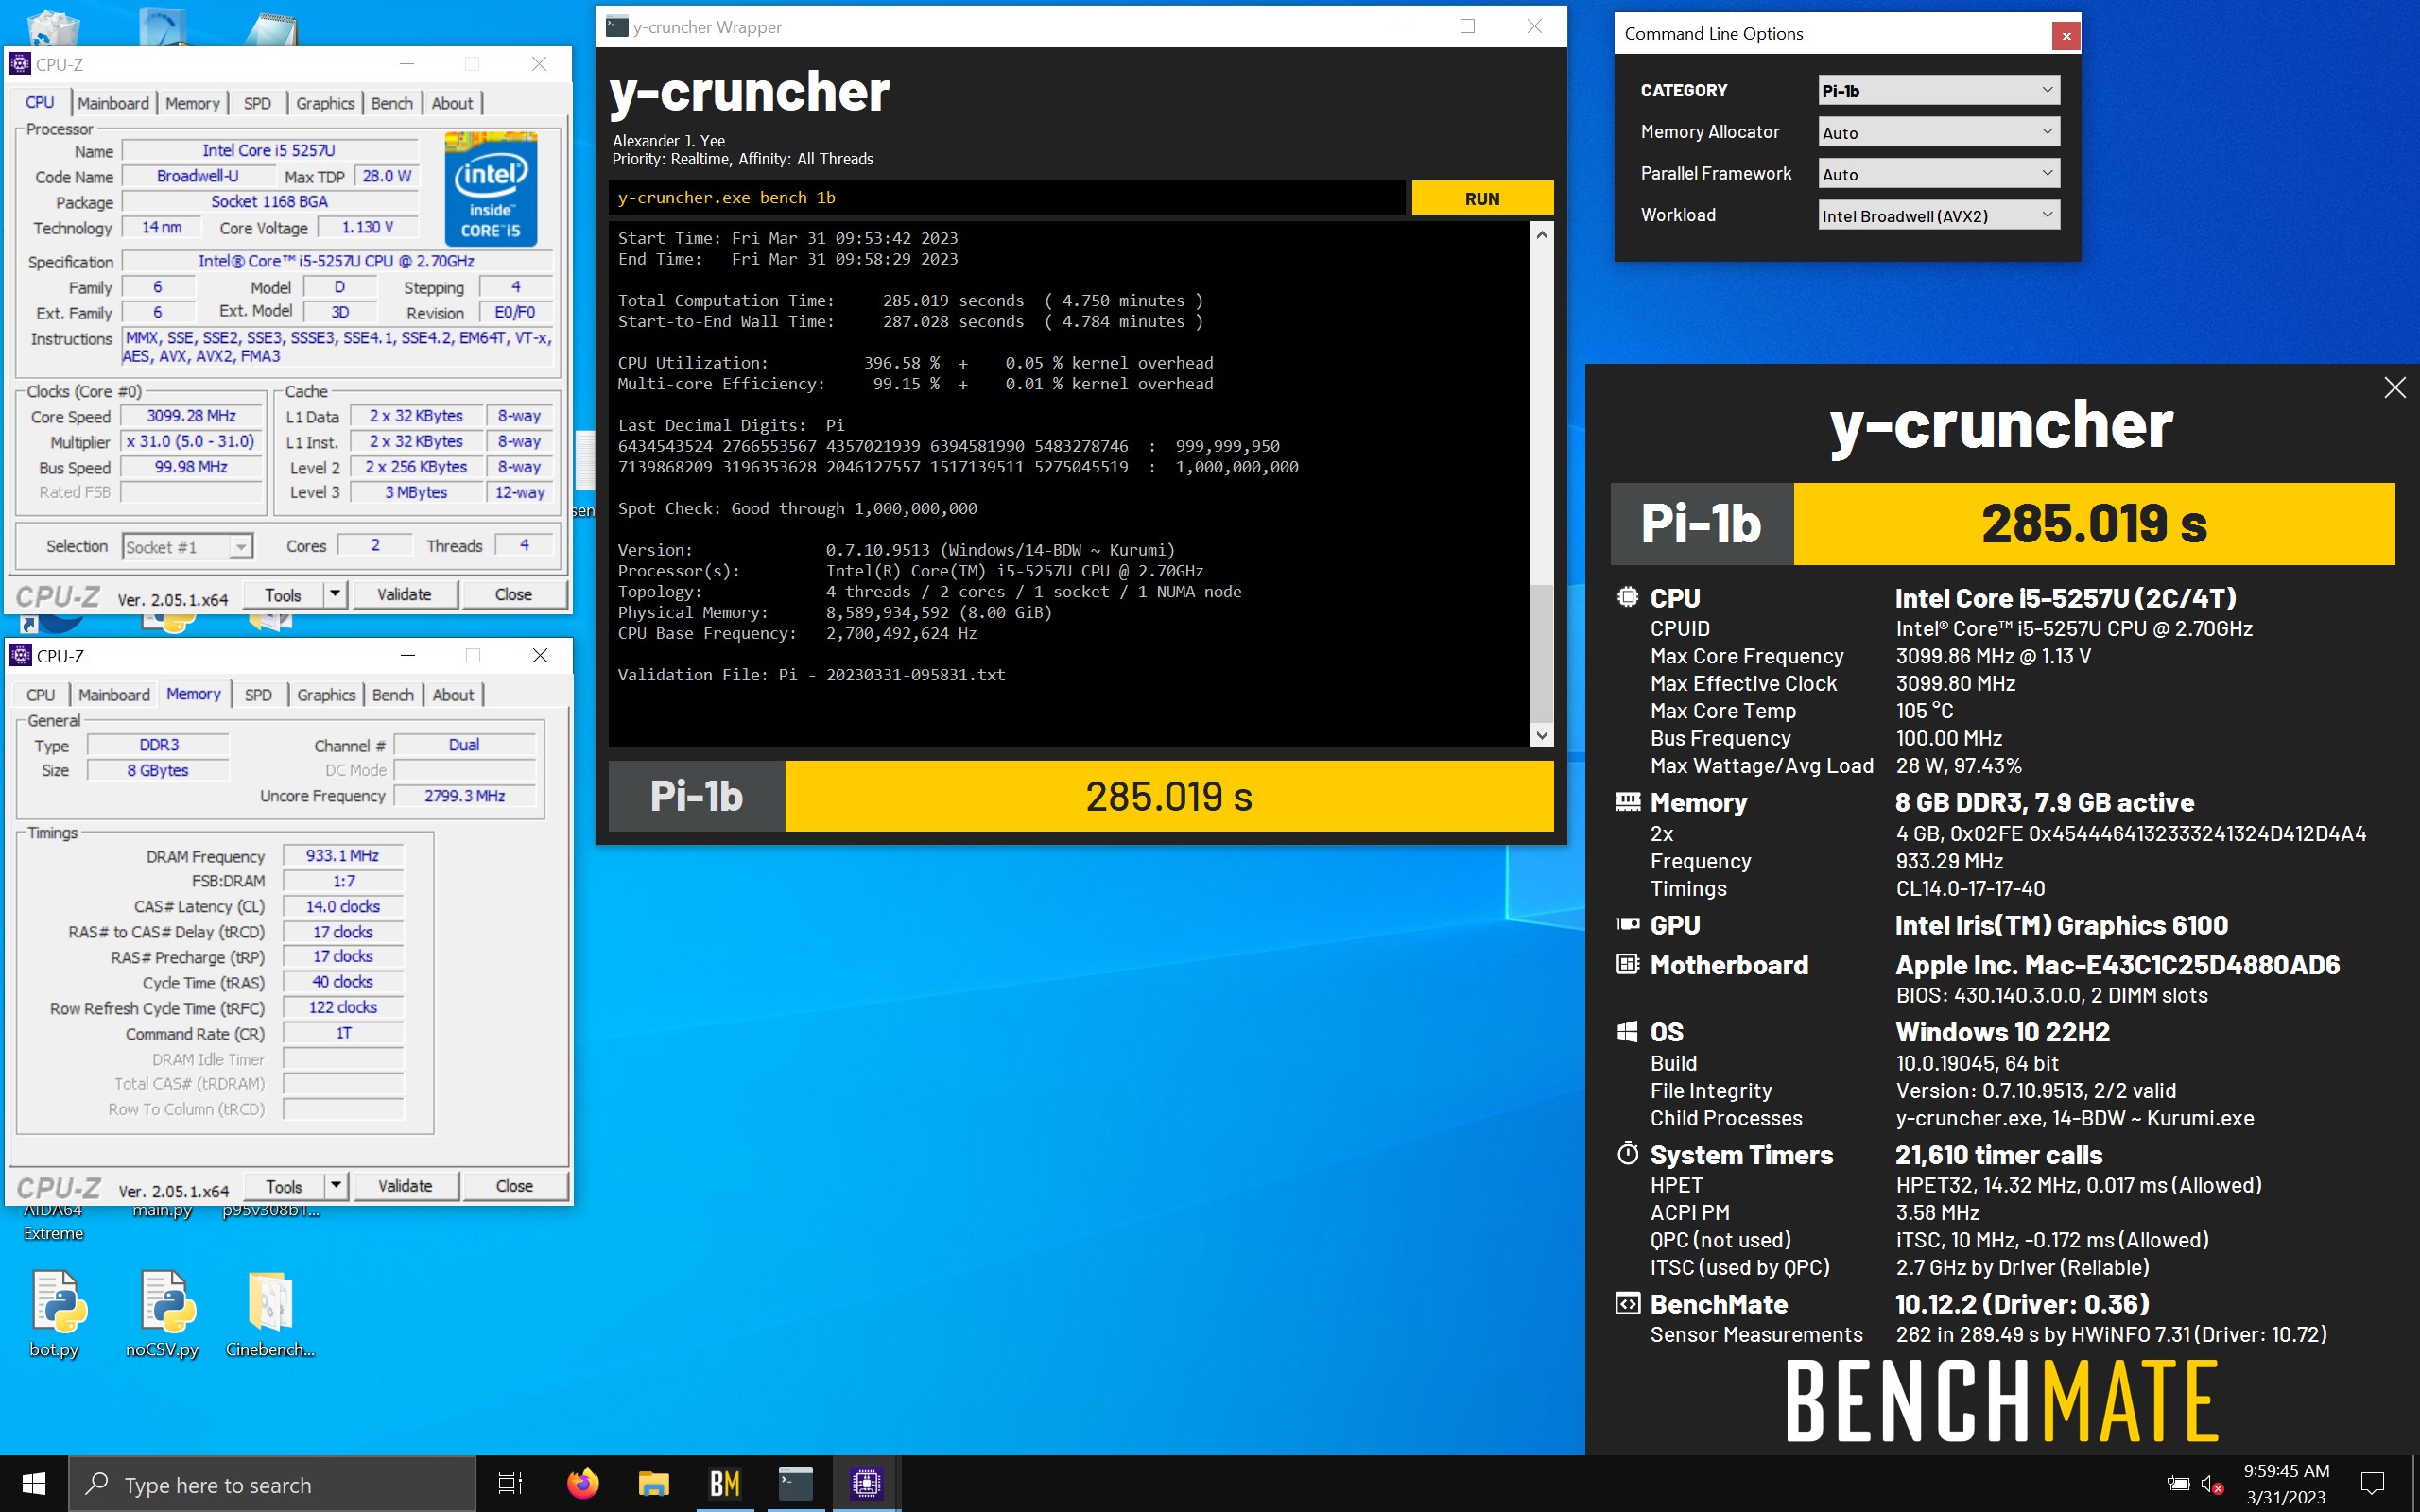Viewport: 2420px width, 1512px height.
Task: Open Bench tab in the top CPU-Z window
Action: point(392,103)
